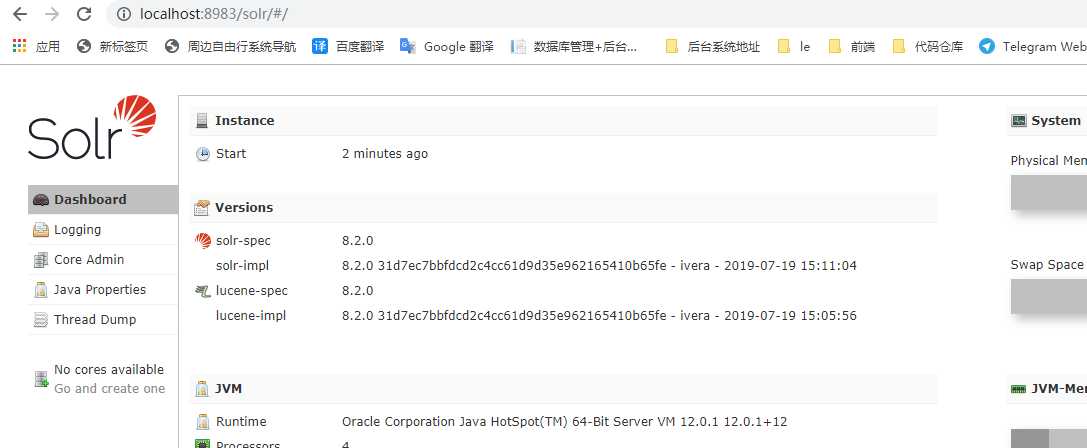Reload the page with refresh icon
Screen dimensions: 1087x448
(x=84, y=14)
